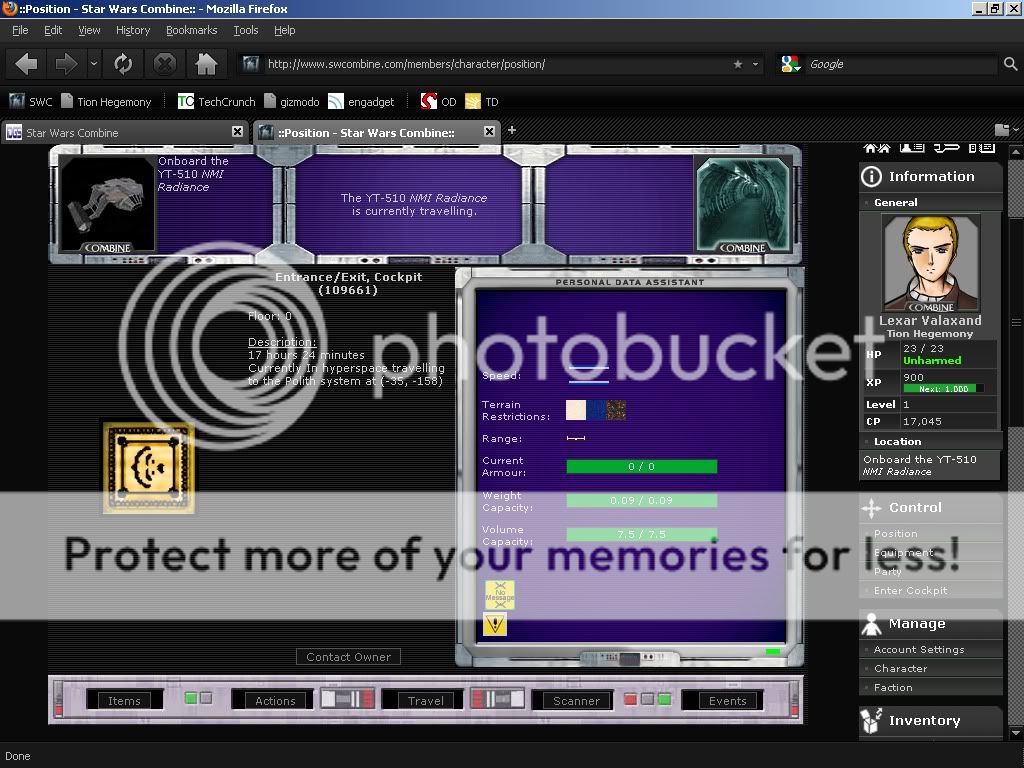Click the Current Armour green bar
1024x768 pixels.
click(641, 466)
